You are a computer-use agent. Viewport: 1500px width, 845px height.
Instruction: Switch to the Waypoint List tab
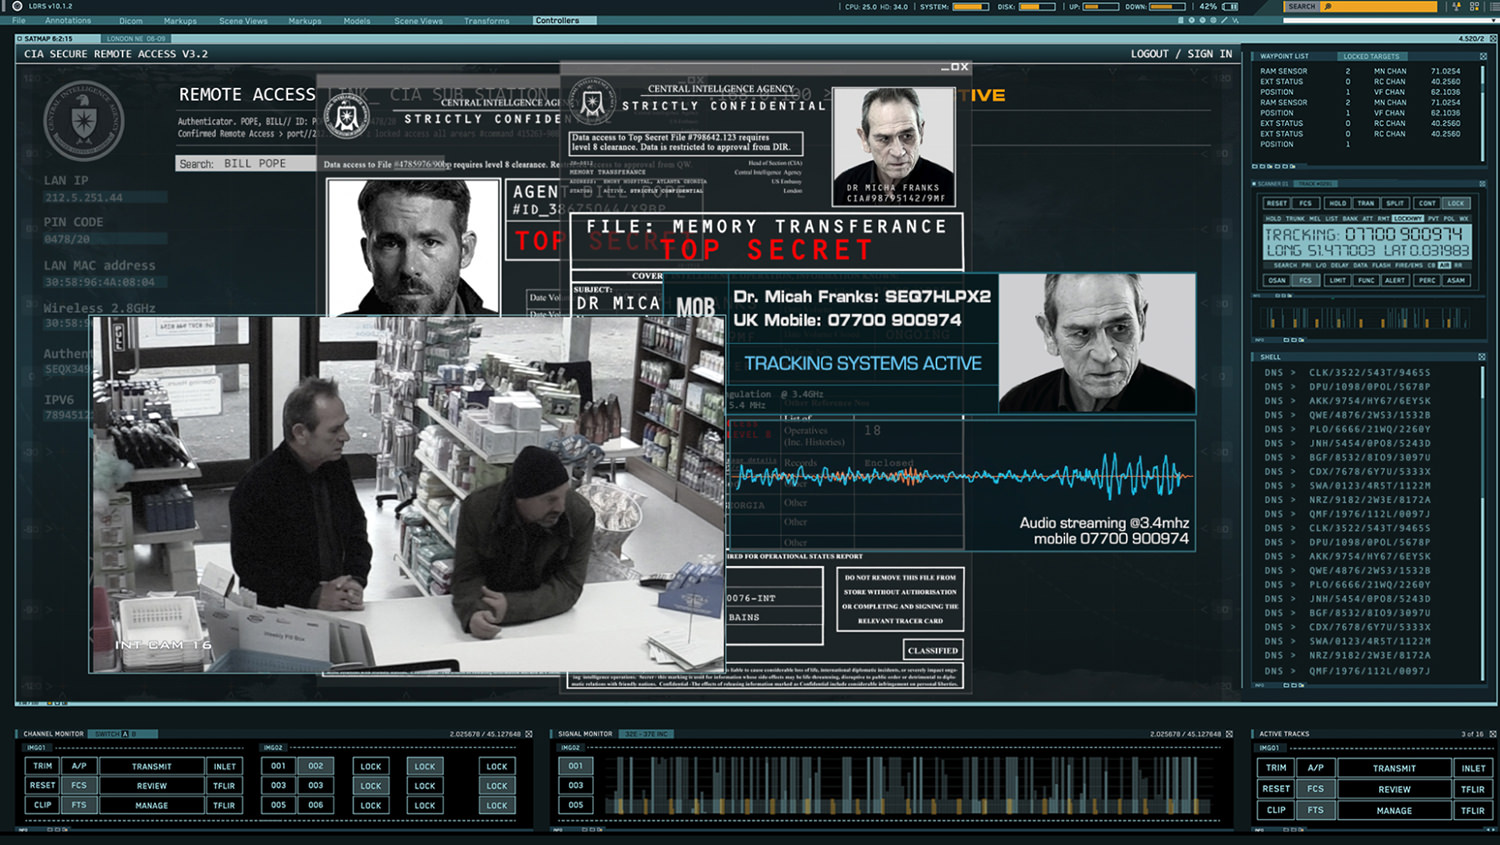pos(1284,56)
